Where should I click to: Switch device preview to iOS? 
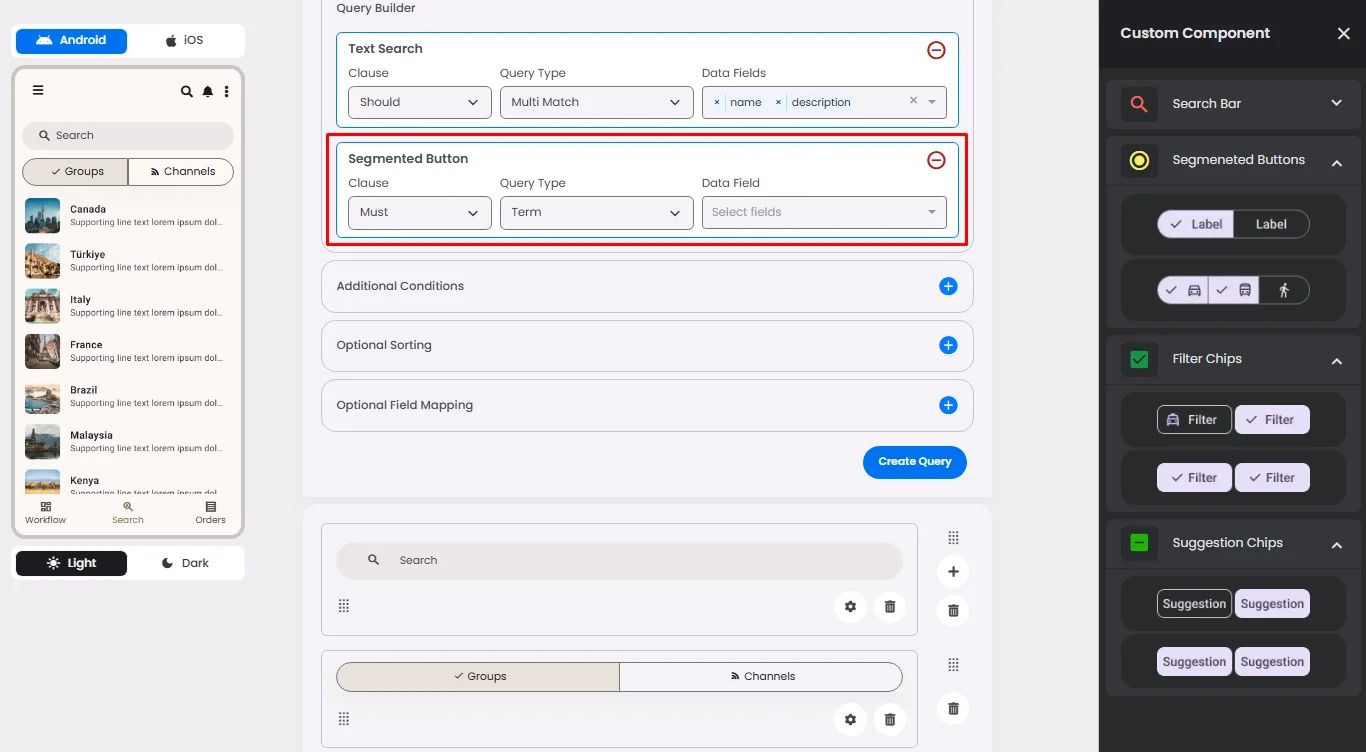[185, 41]
